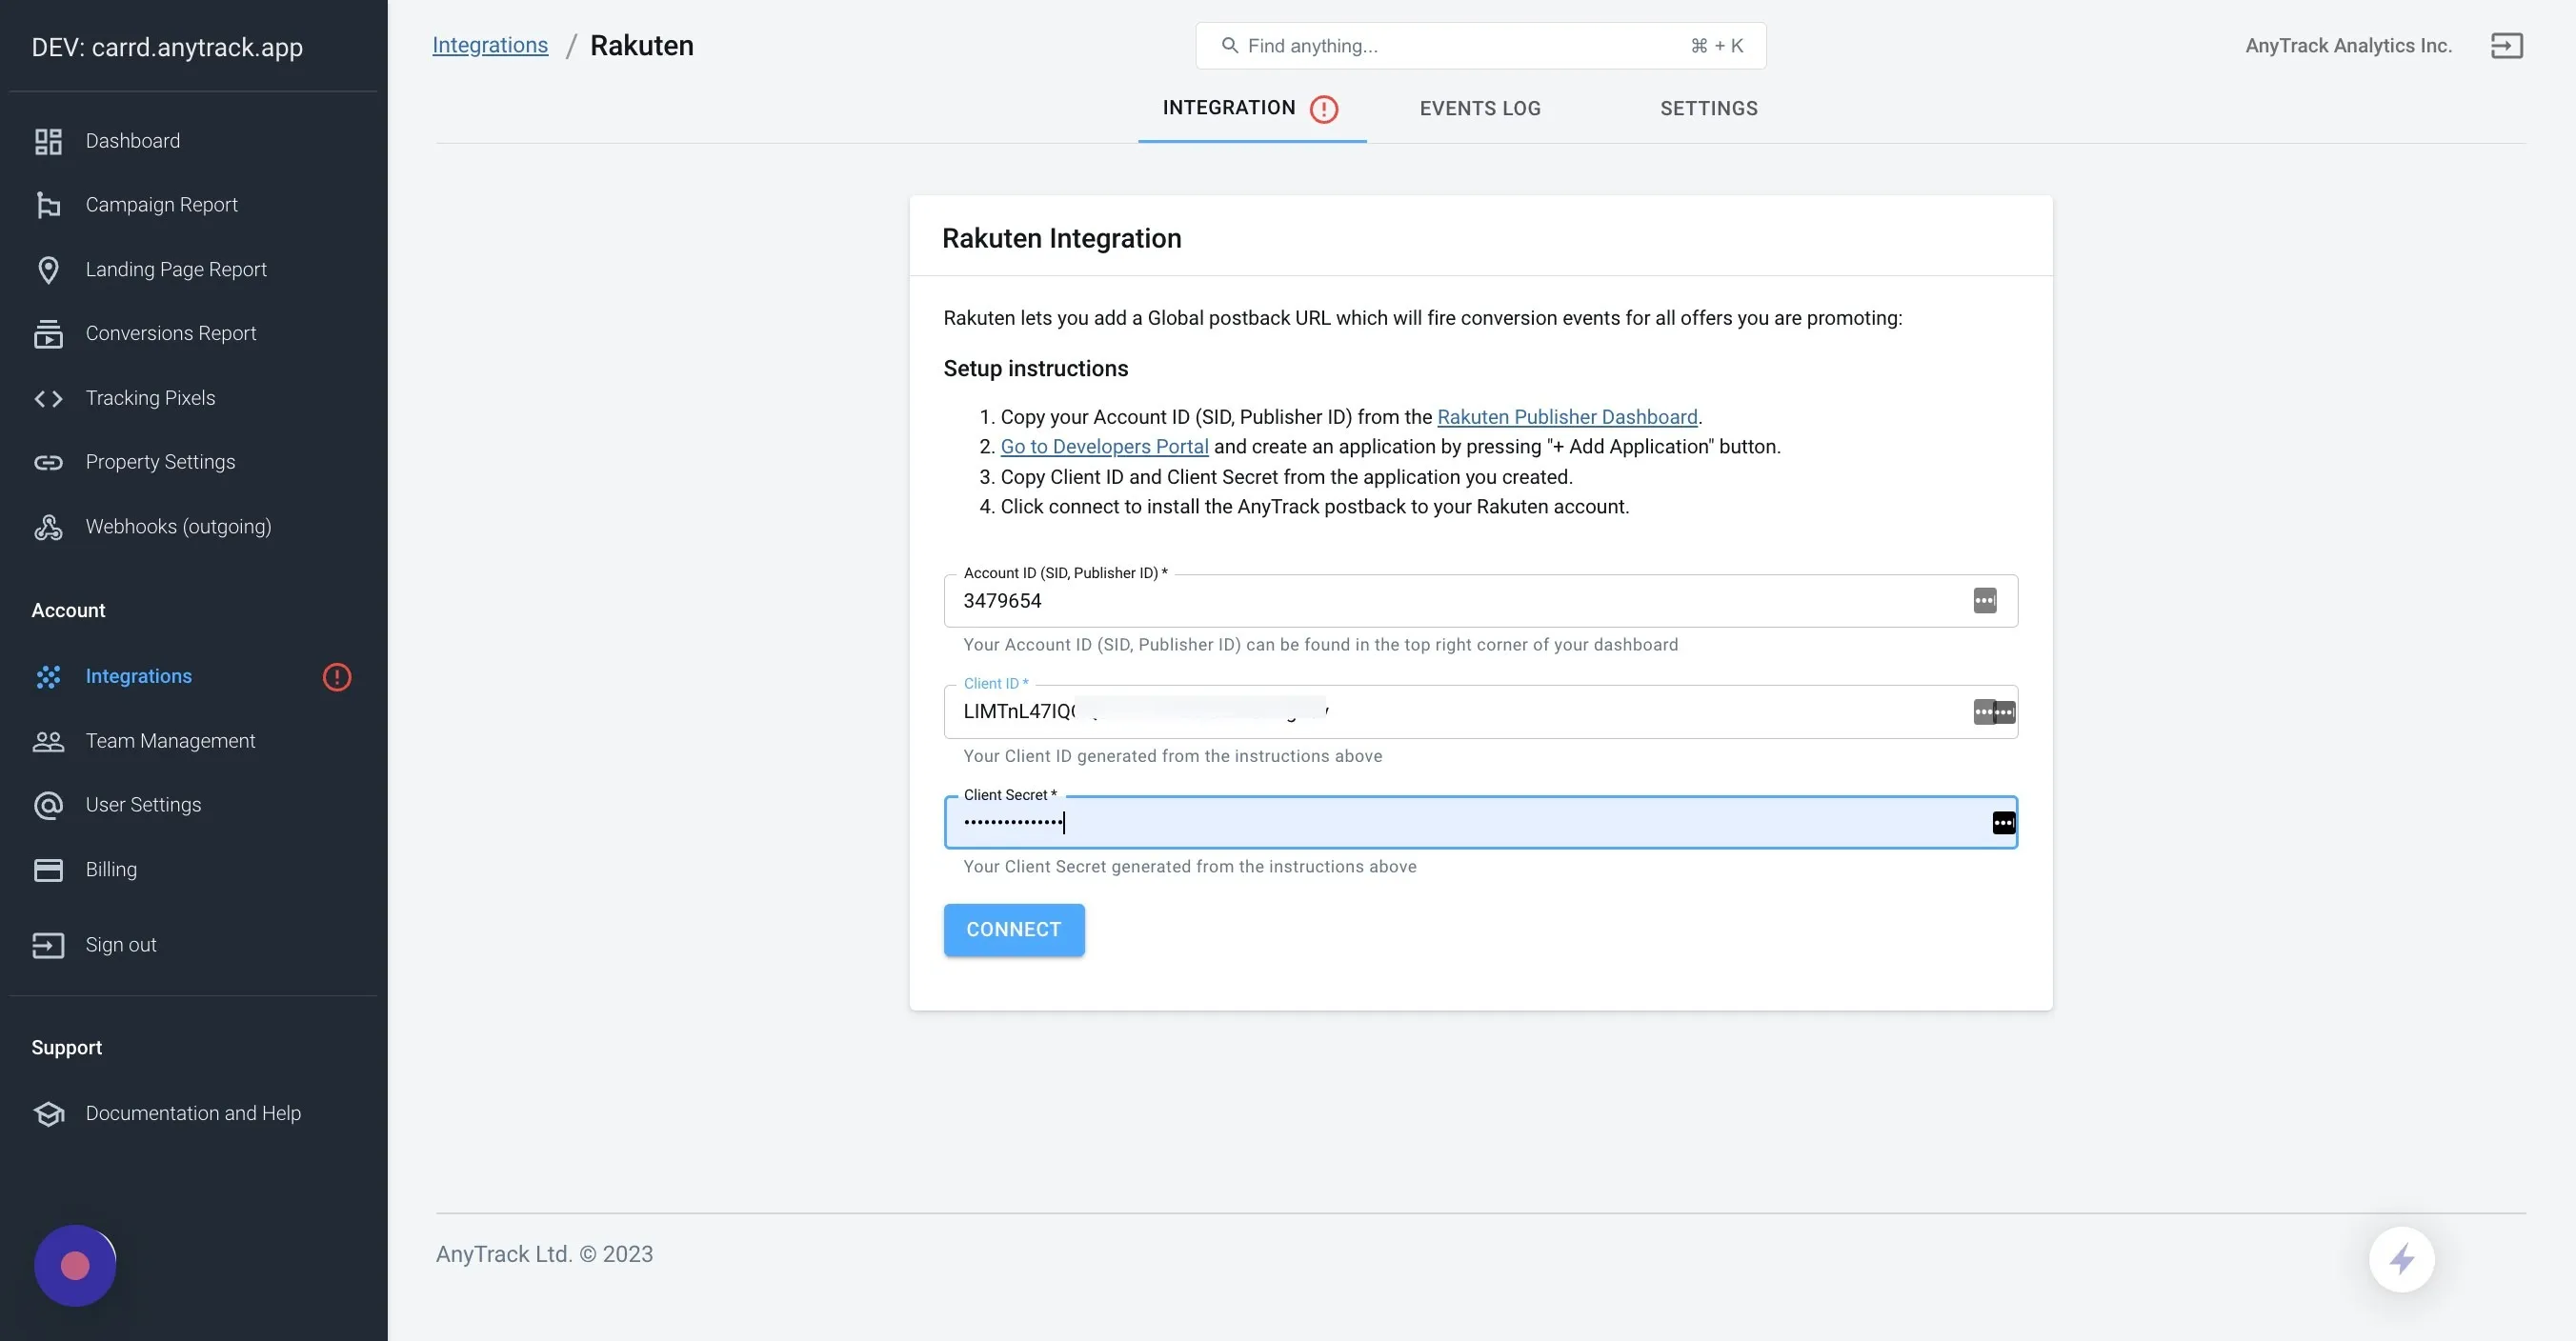Click the Sign out arrow icon
The width and height of the screenshot is (2576, 1341).
(48, 946)
